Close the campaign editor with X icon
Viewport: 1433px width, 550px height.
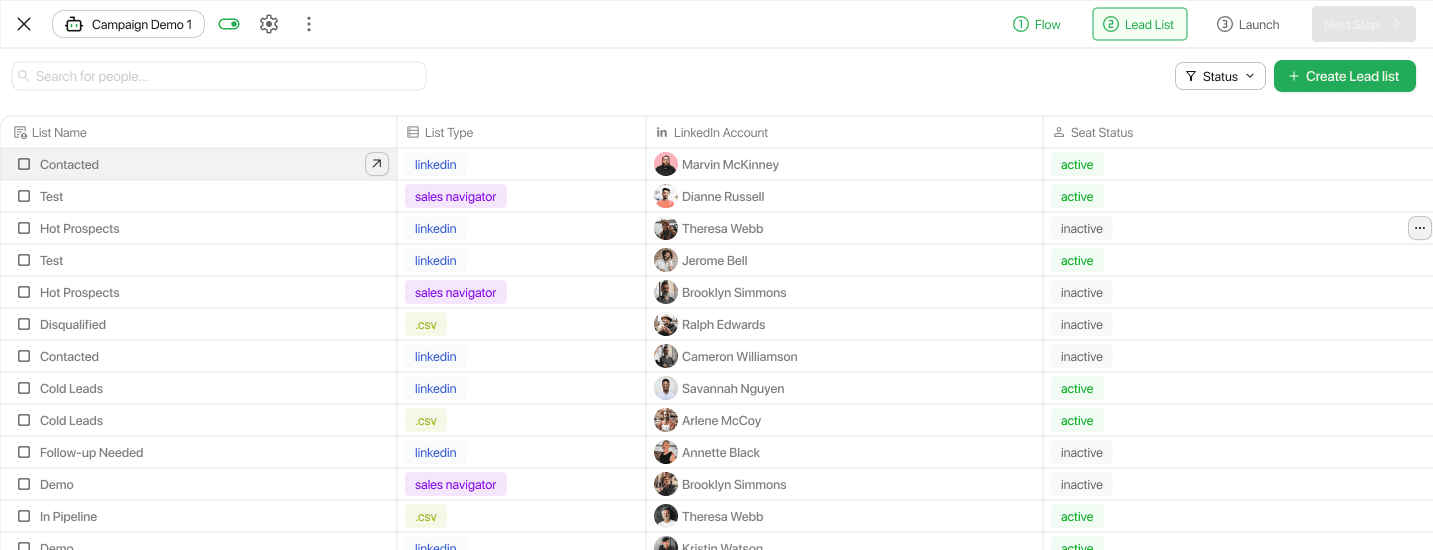coord(24,24)
